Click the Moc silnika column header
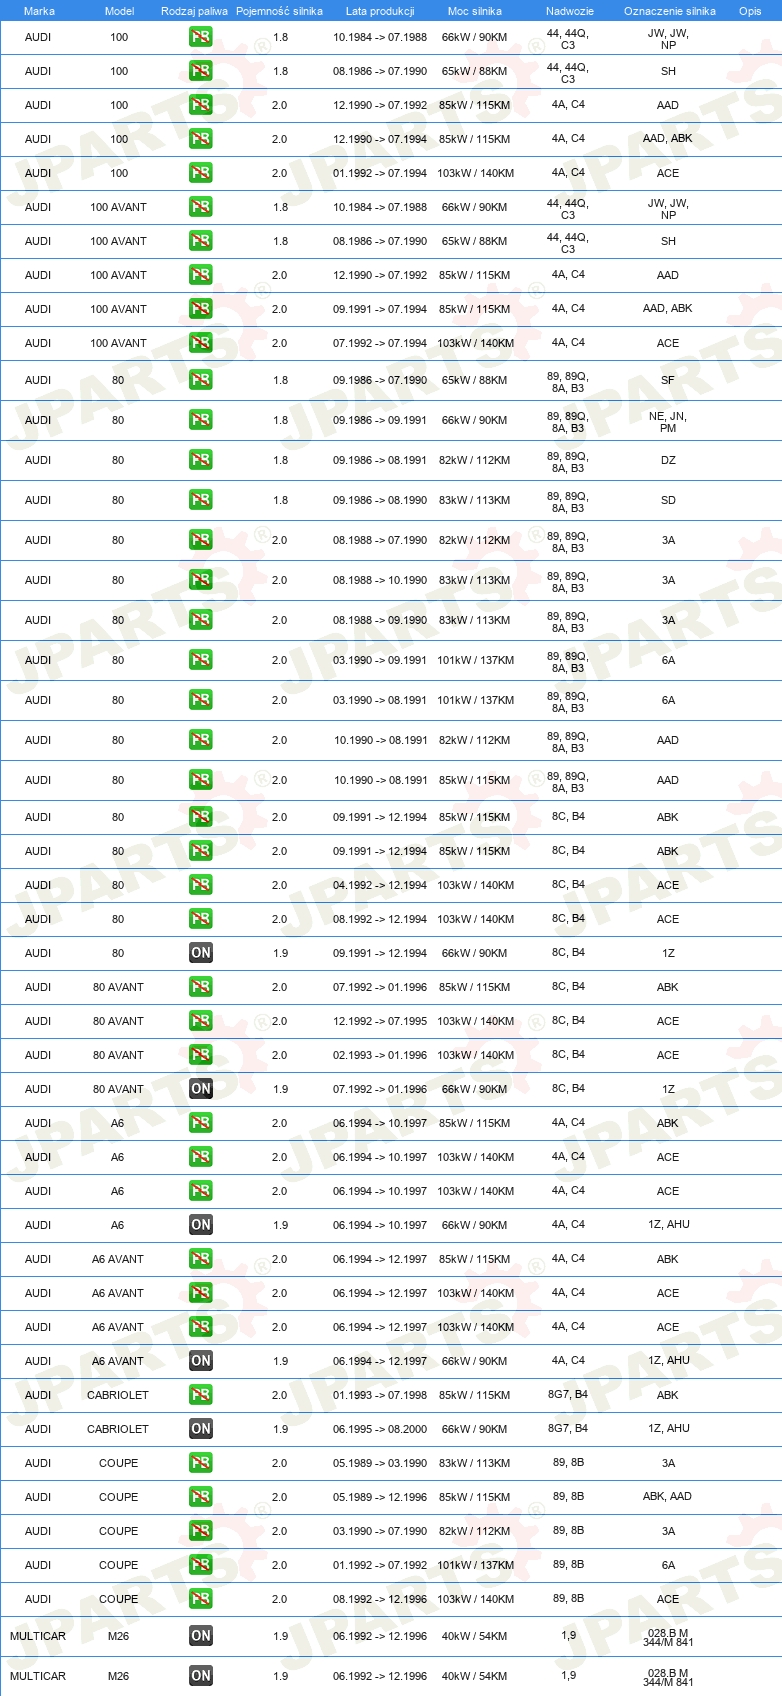This screenshot has width=782, height=1696. [475, 11]
